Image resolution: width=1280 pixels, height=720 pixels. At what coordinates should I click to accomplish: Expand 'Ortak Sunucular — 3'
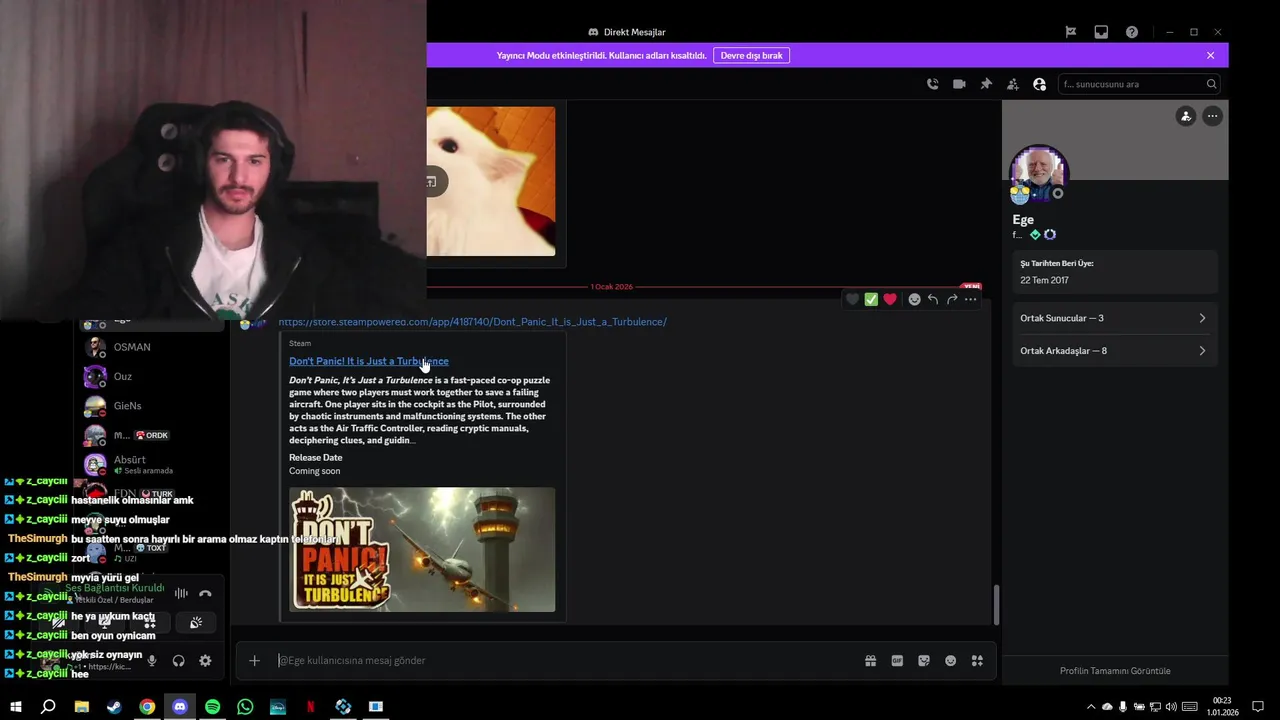[x=1115, y=318]
